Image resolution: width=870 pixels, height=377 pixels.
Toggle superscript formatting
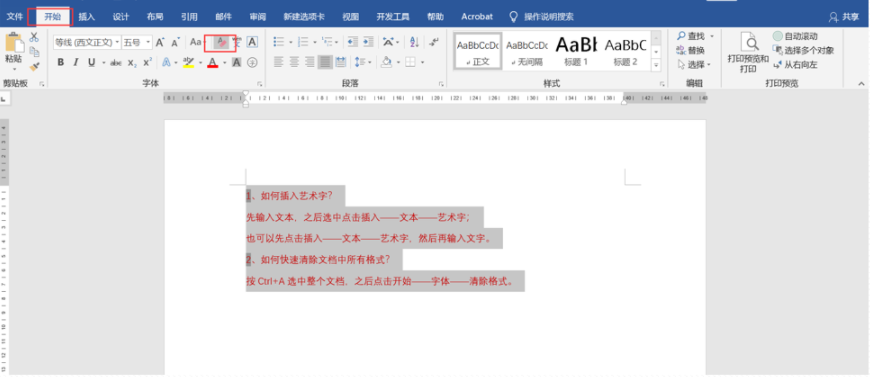point(147,62)
